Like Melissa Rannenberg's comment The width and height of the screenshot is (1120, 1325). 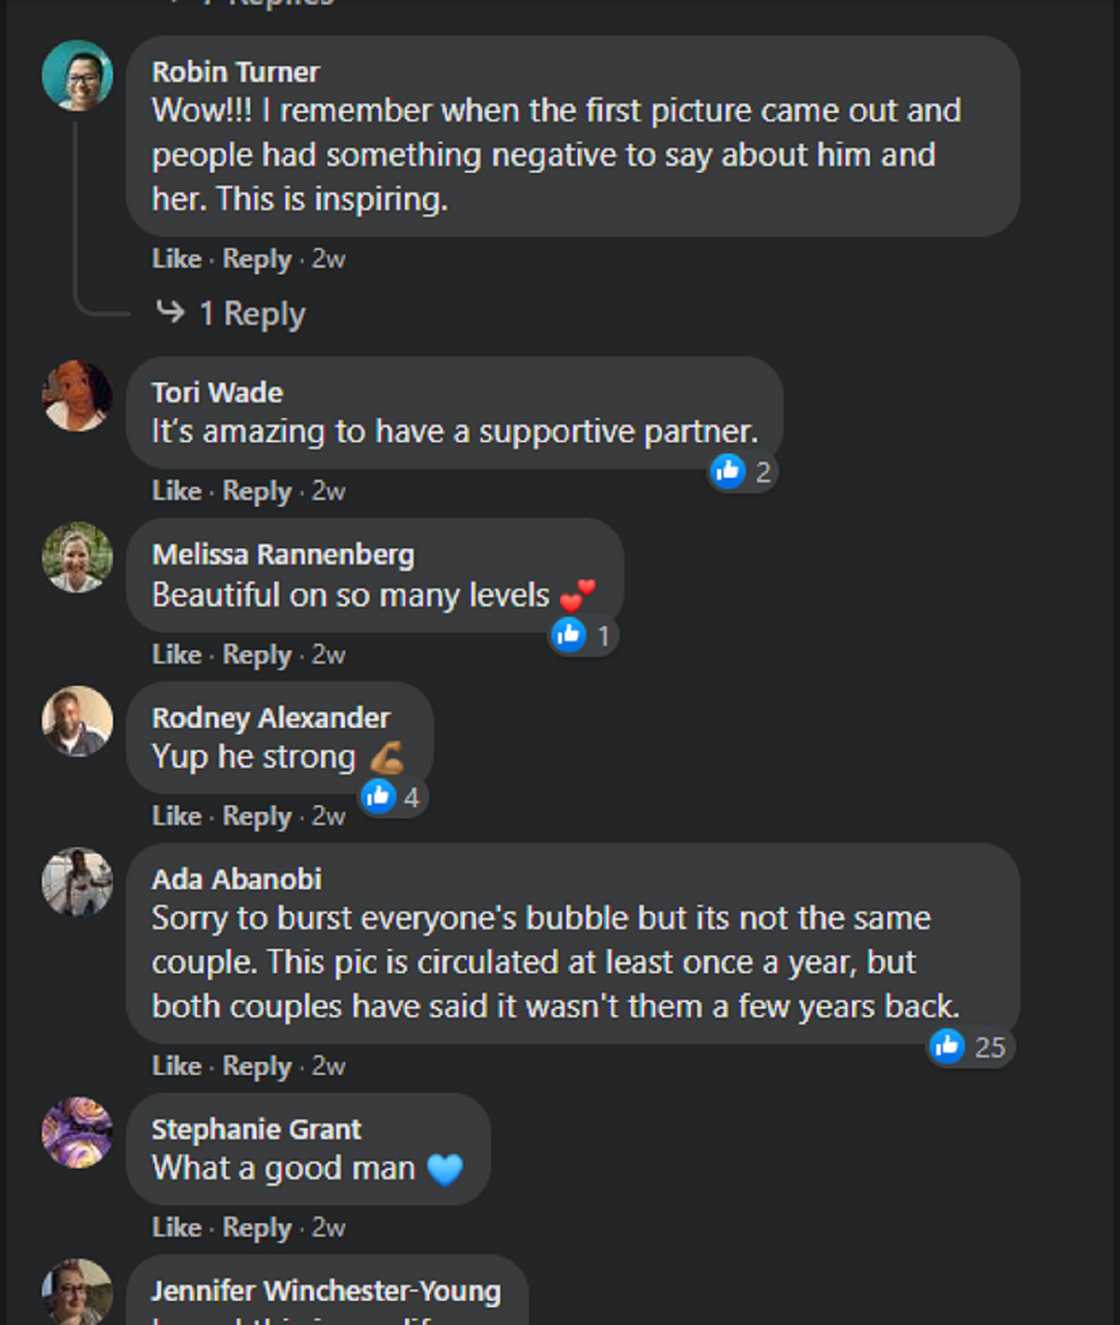pos(176,655)
